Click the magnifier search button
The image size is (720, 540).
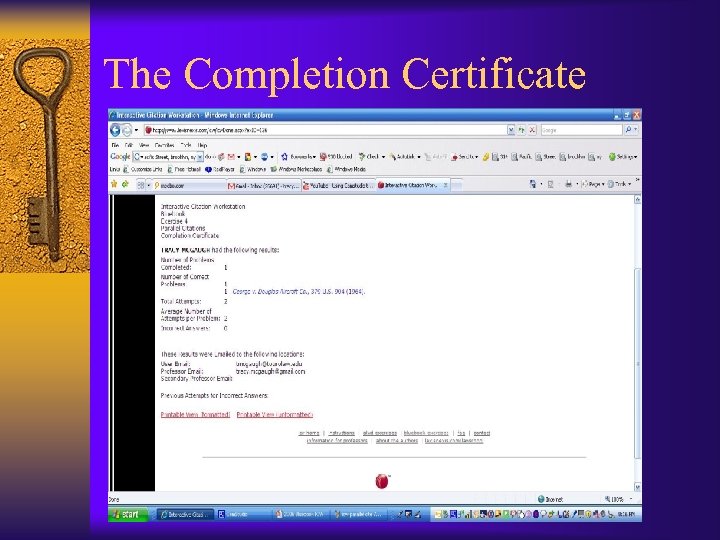click(628, 130)
